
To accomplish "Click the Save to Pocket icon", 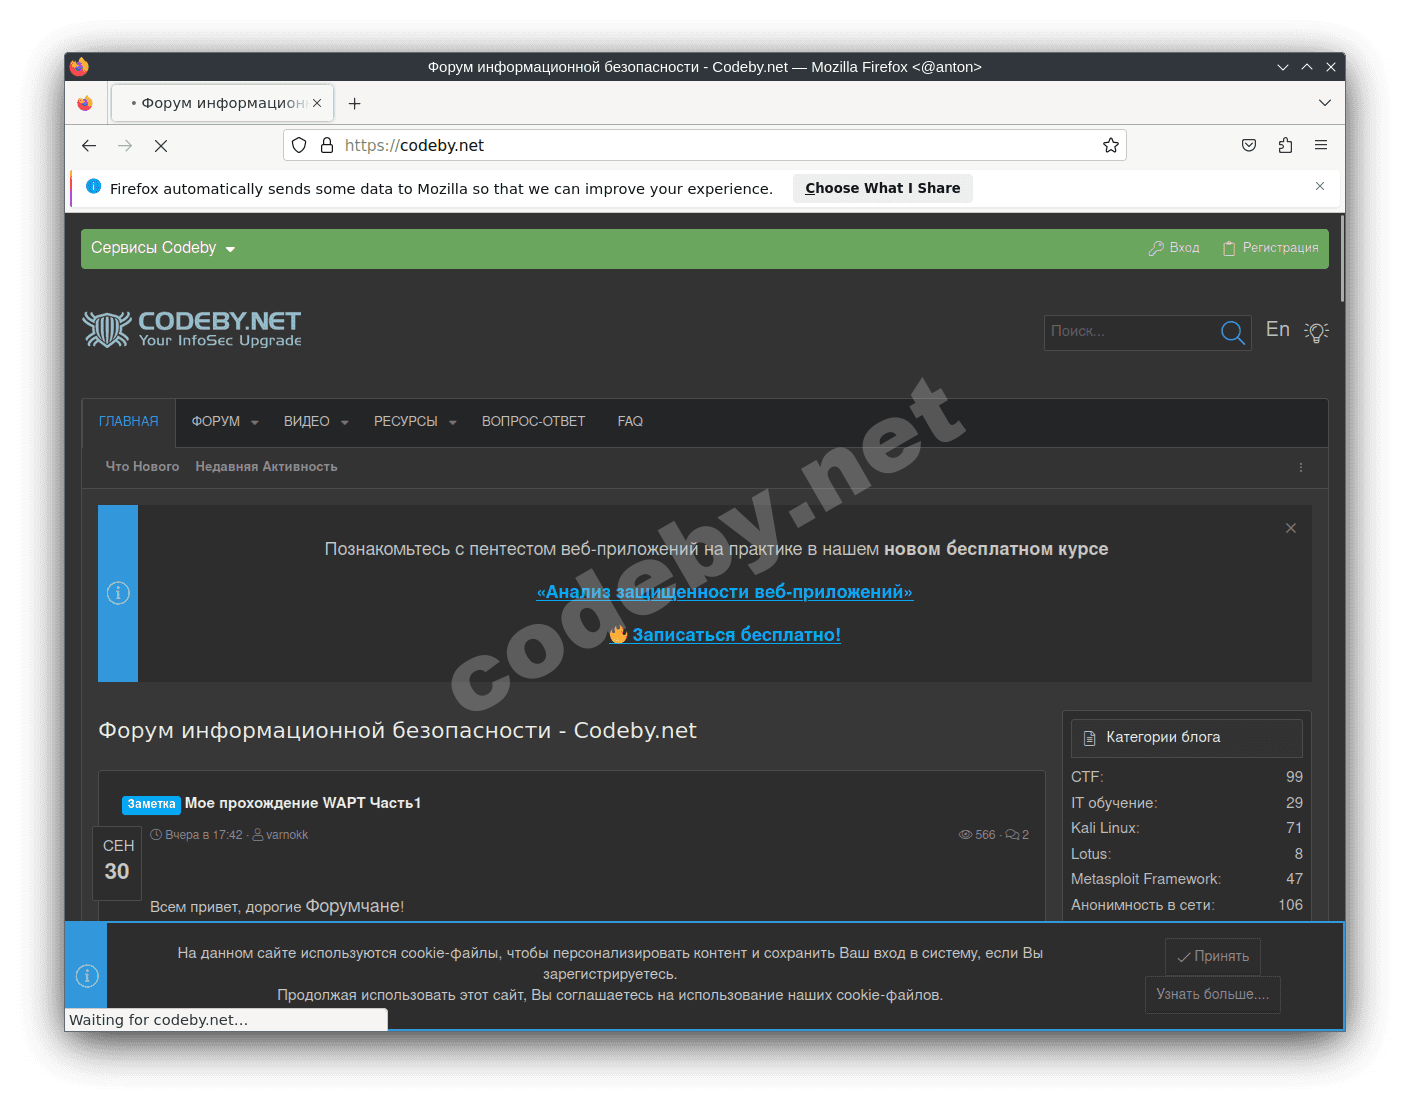I will [1249, 146].
